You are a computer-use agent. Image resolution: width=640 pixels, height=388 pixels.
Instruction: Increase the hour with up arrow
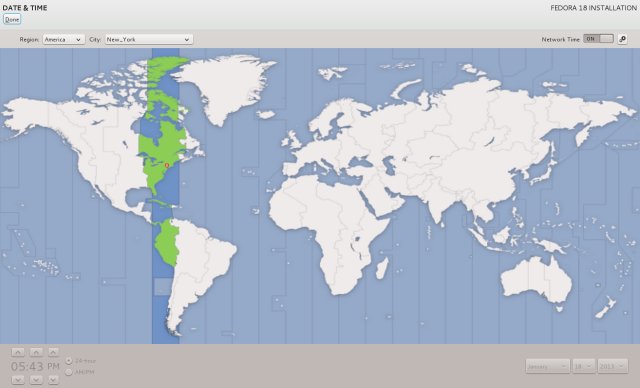tap(18, 352)
